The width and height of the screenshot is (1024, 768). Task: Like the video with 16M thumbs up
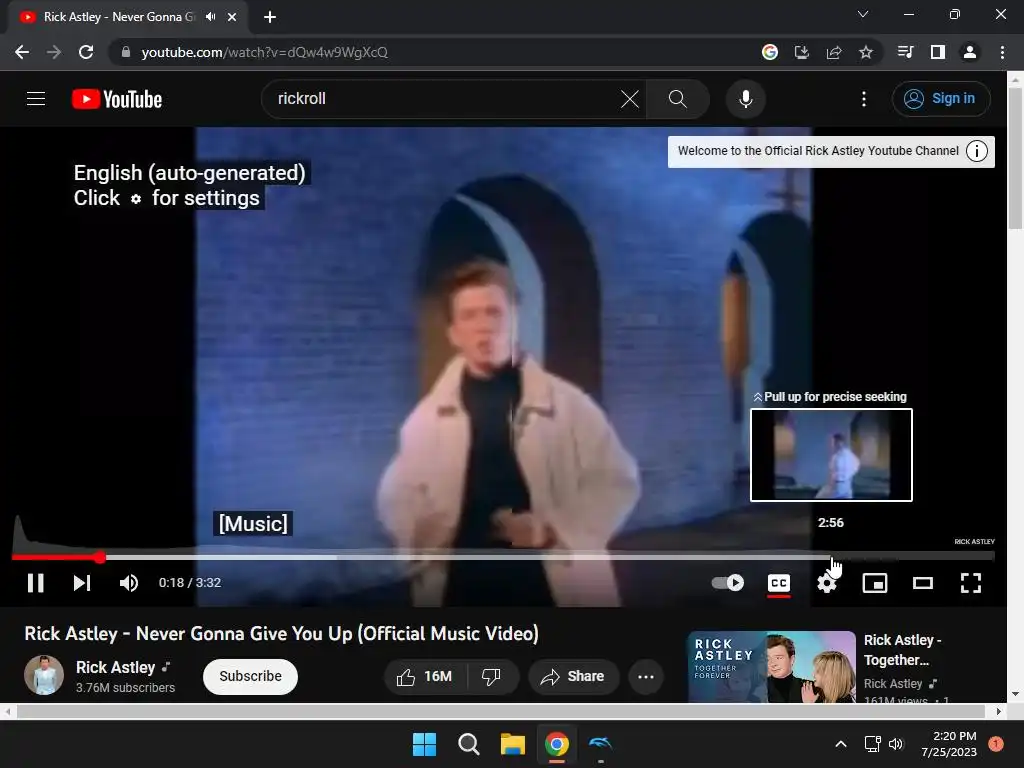tap(424, 677)
